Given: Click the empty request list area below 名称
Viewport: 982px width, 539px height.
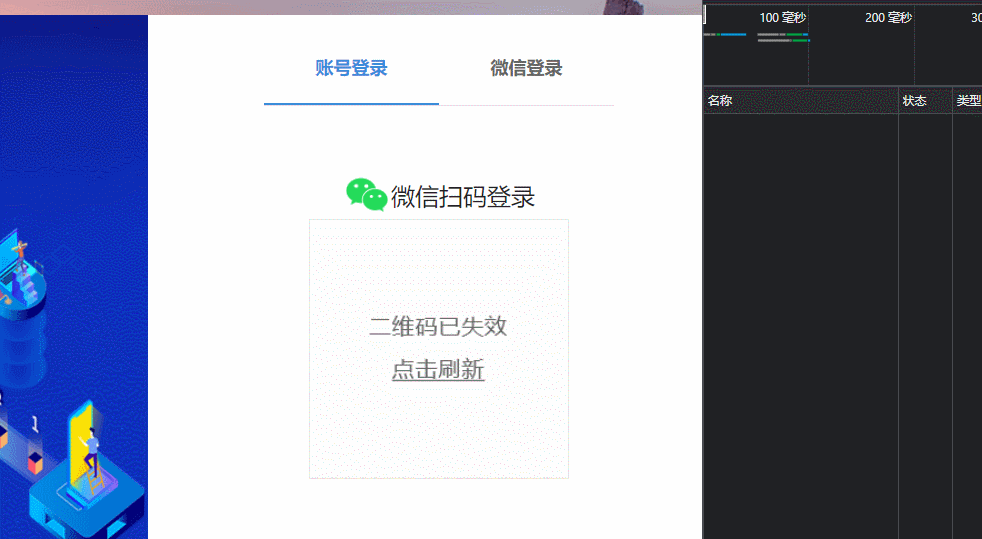Looking at the screenshot, I should coord(800,300).
